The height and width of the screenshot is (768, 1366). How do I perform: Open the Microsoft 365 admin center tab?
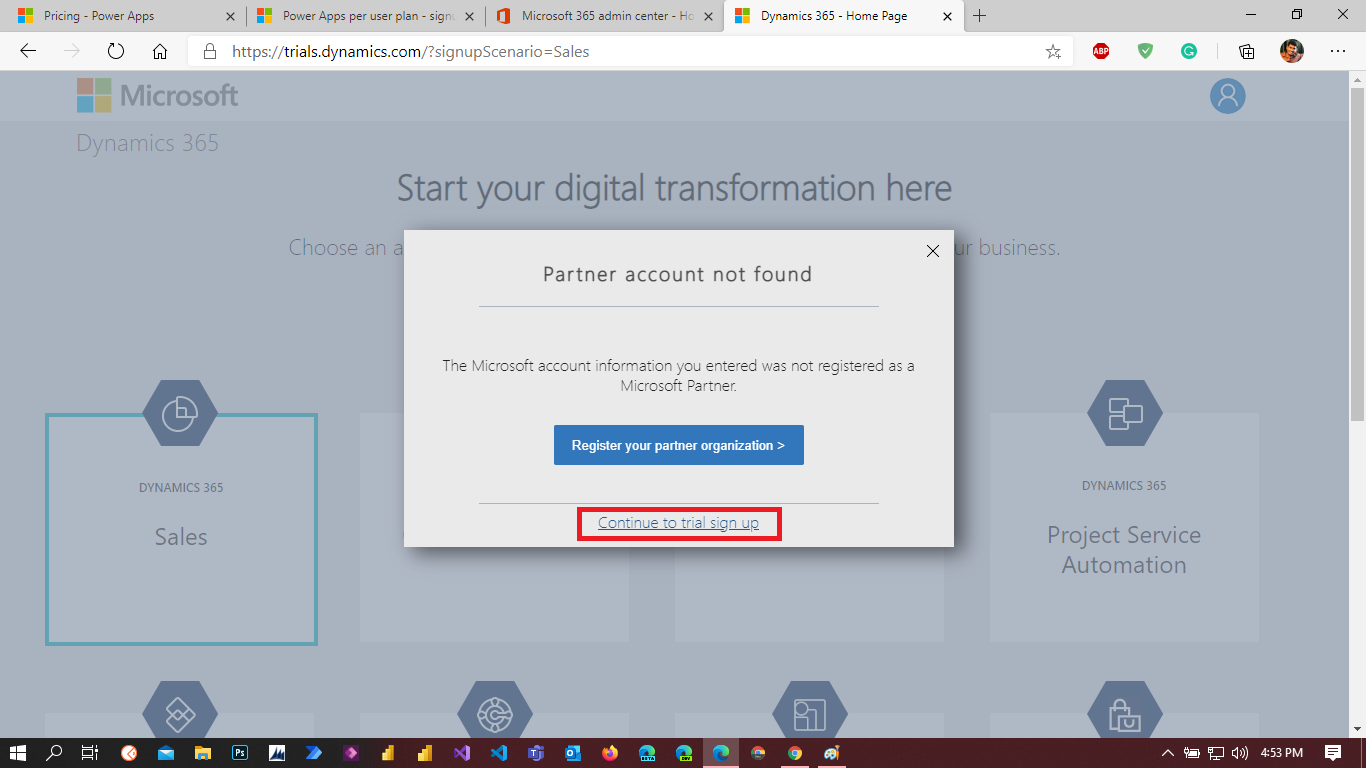[x=607, y=16]
